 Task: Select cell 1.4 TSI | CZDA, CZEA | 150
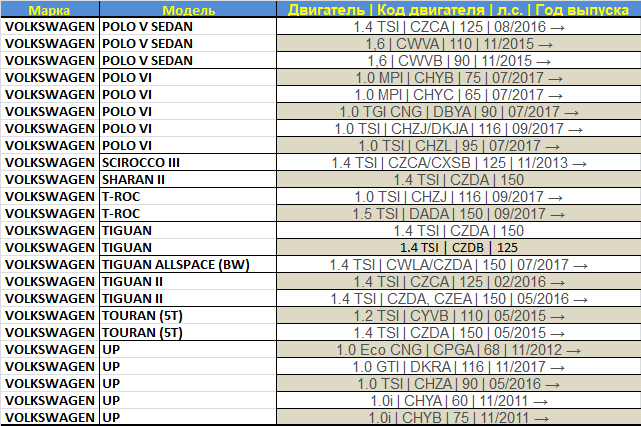tap(459, 299)
